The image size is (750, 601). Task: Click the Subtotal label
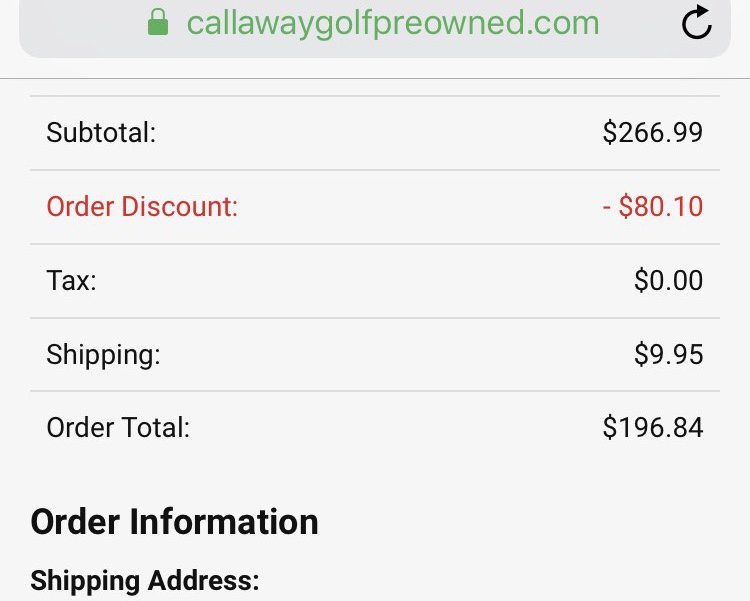tap(101, 132)
